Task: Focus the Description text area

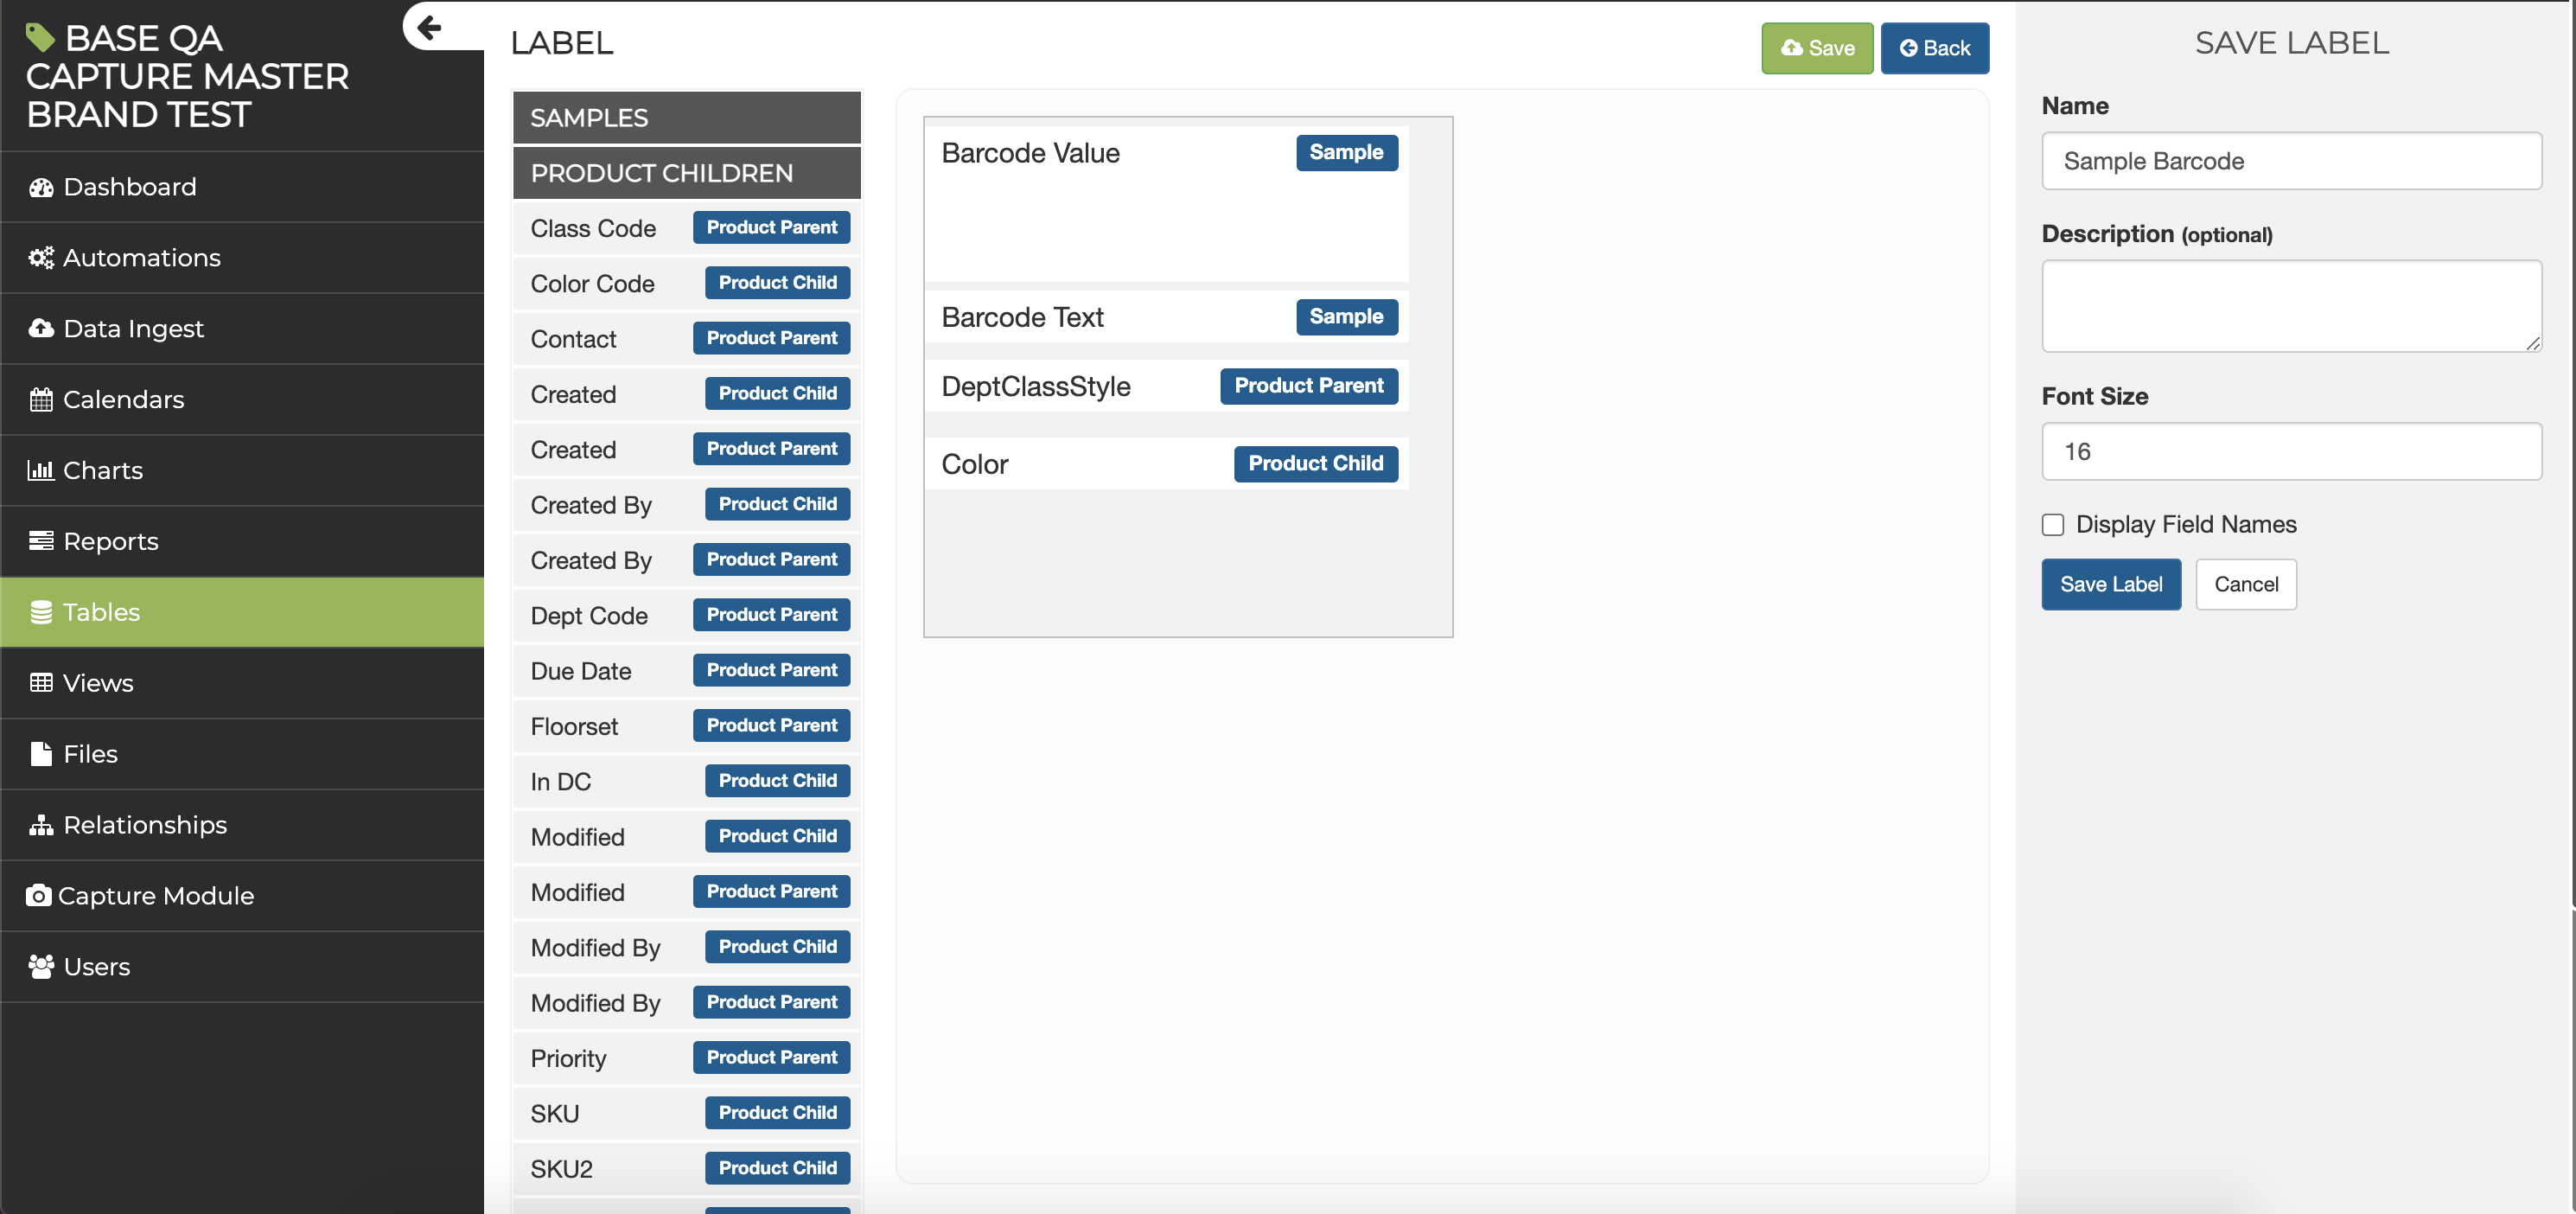Action: (2290, 306)
